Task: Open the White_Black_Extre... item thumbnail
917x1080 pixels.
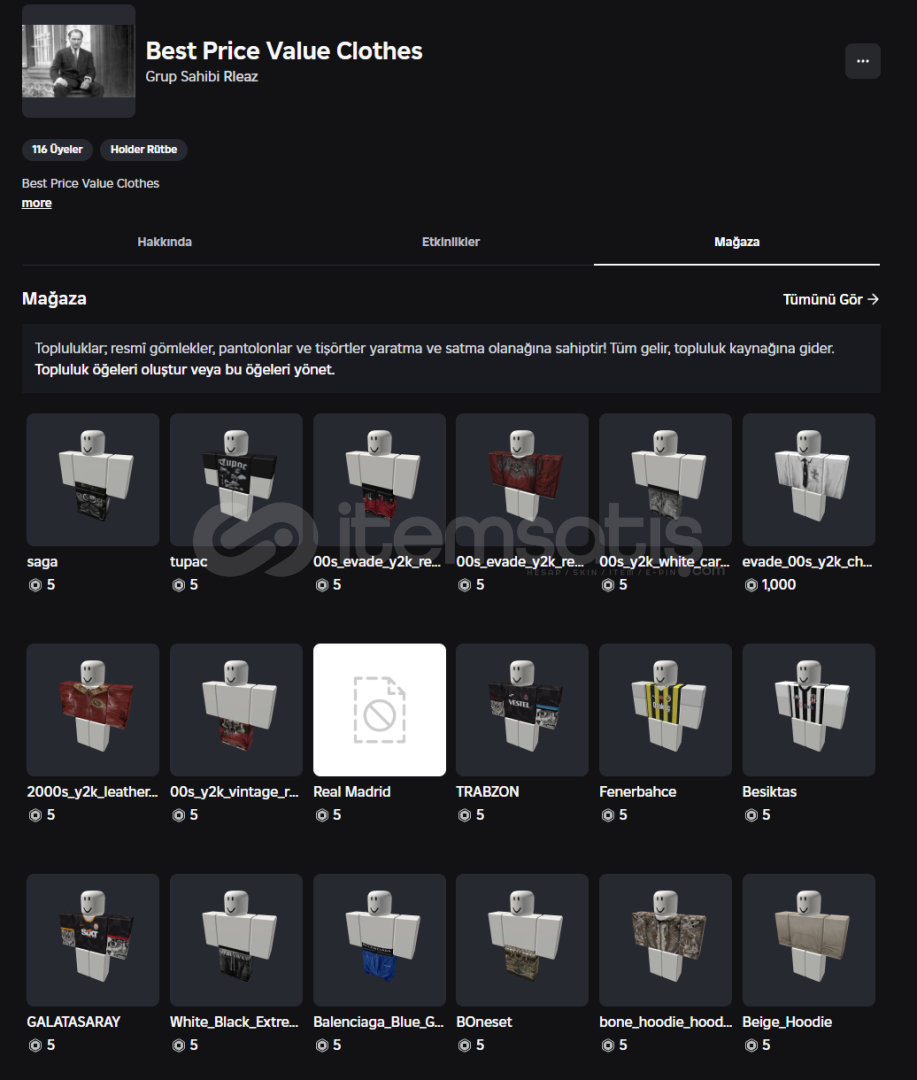Action: 236,940
